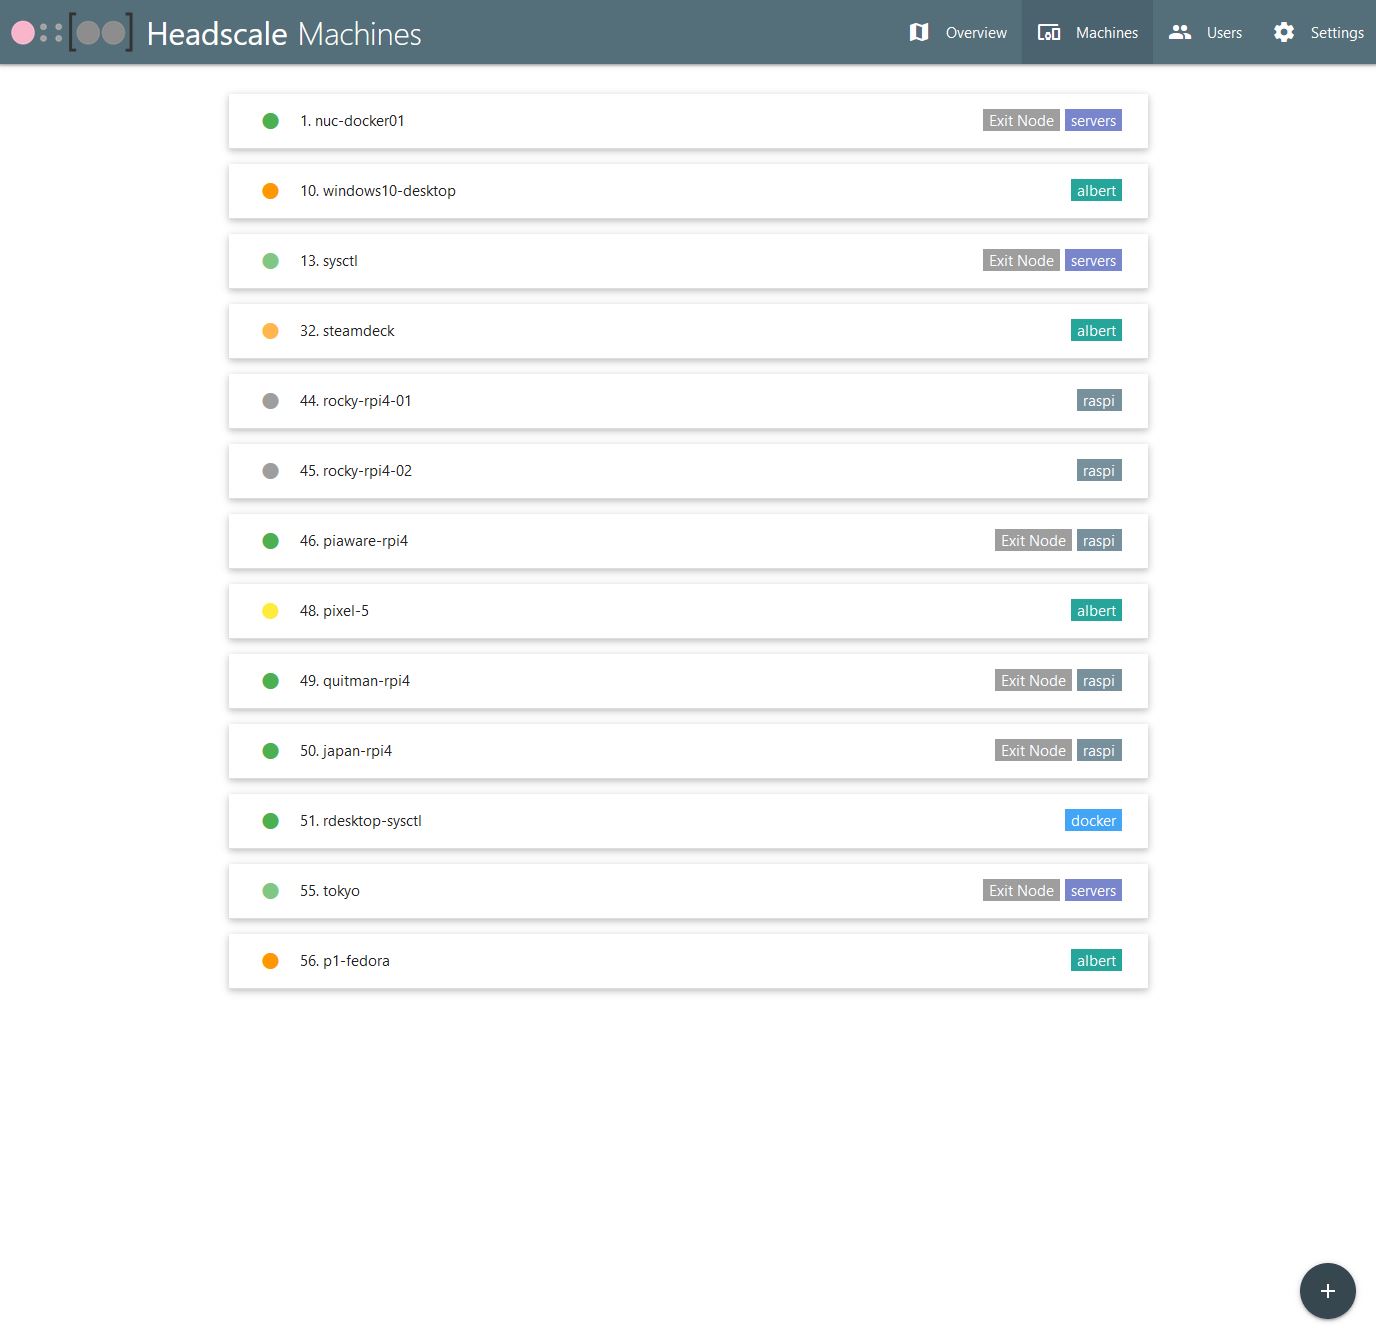Click green status dot of piaware-rpi4
The height and width of the screenshot is (1337, 1376).
click(270, 541)
